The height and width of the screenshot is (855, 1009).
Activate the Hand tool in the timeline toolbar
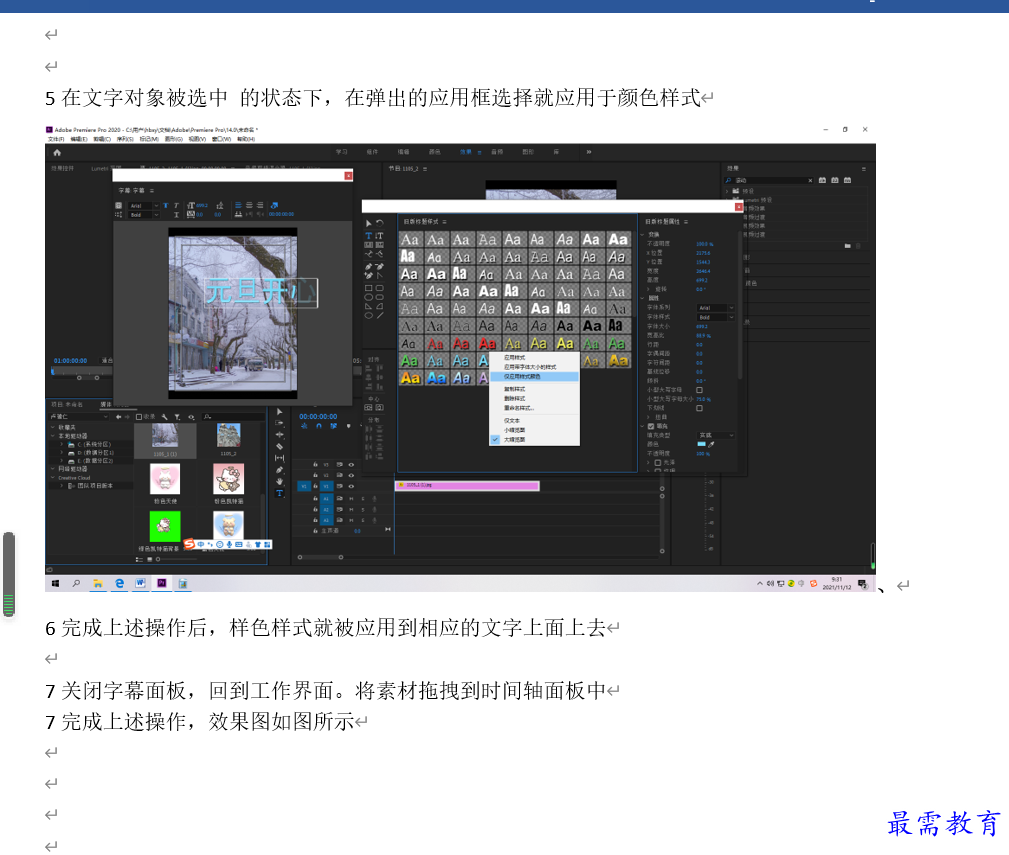tap(279, 481)
